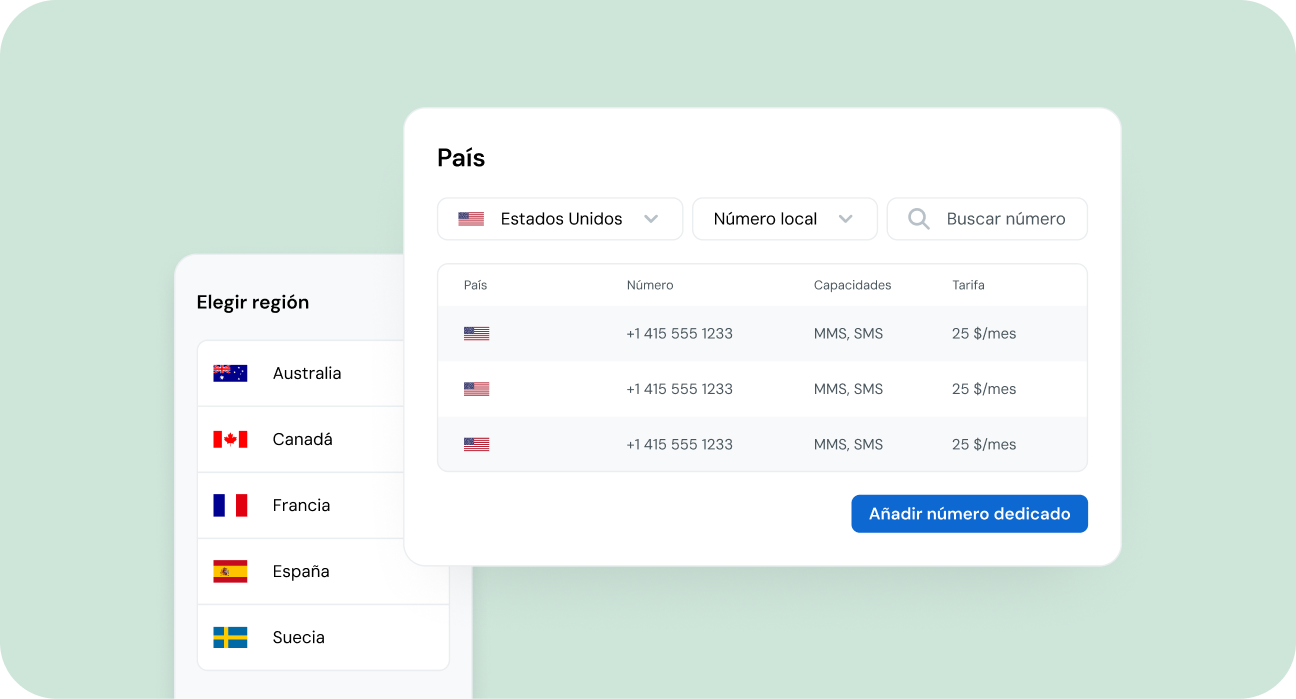Click the Tarifa column header
The width and height of the screenshot is (1296, 699).
968,285
